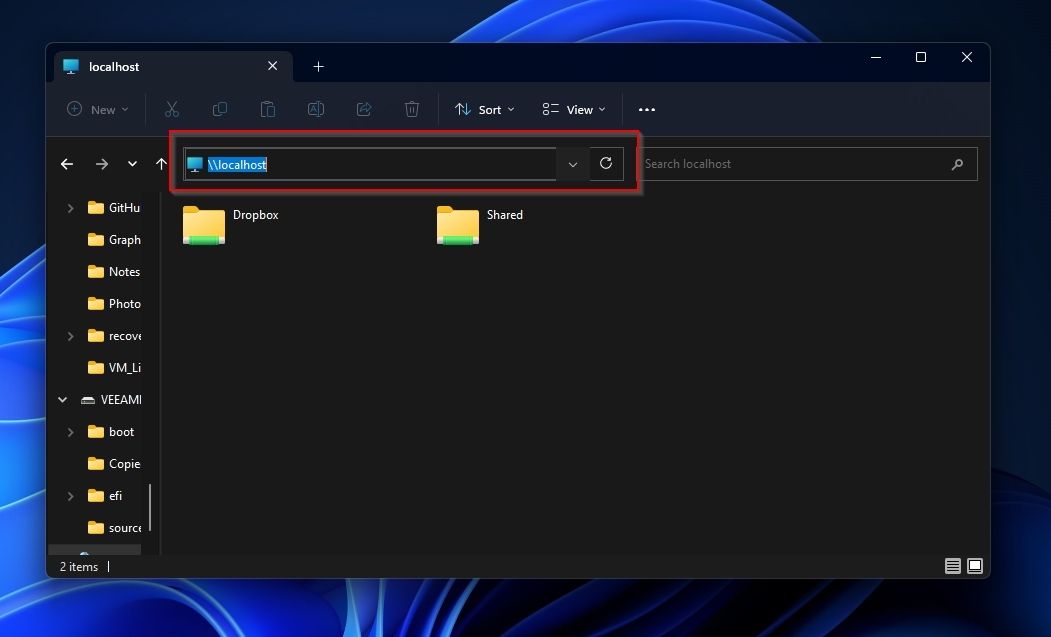Select the Rename icon in the toolbar
Screen dimensions: 1051x637
tap(316, 109)
